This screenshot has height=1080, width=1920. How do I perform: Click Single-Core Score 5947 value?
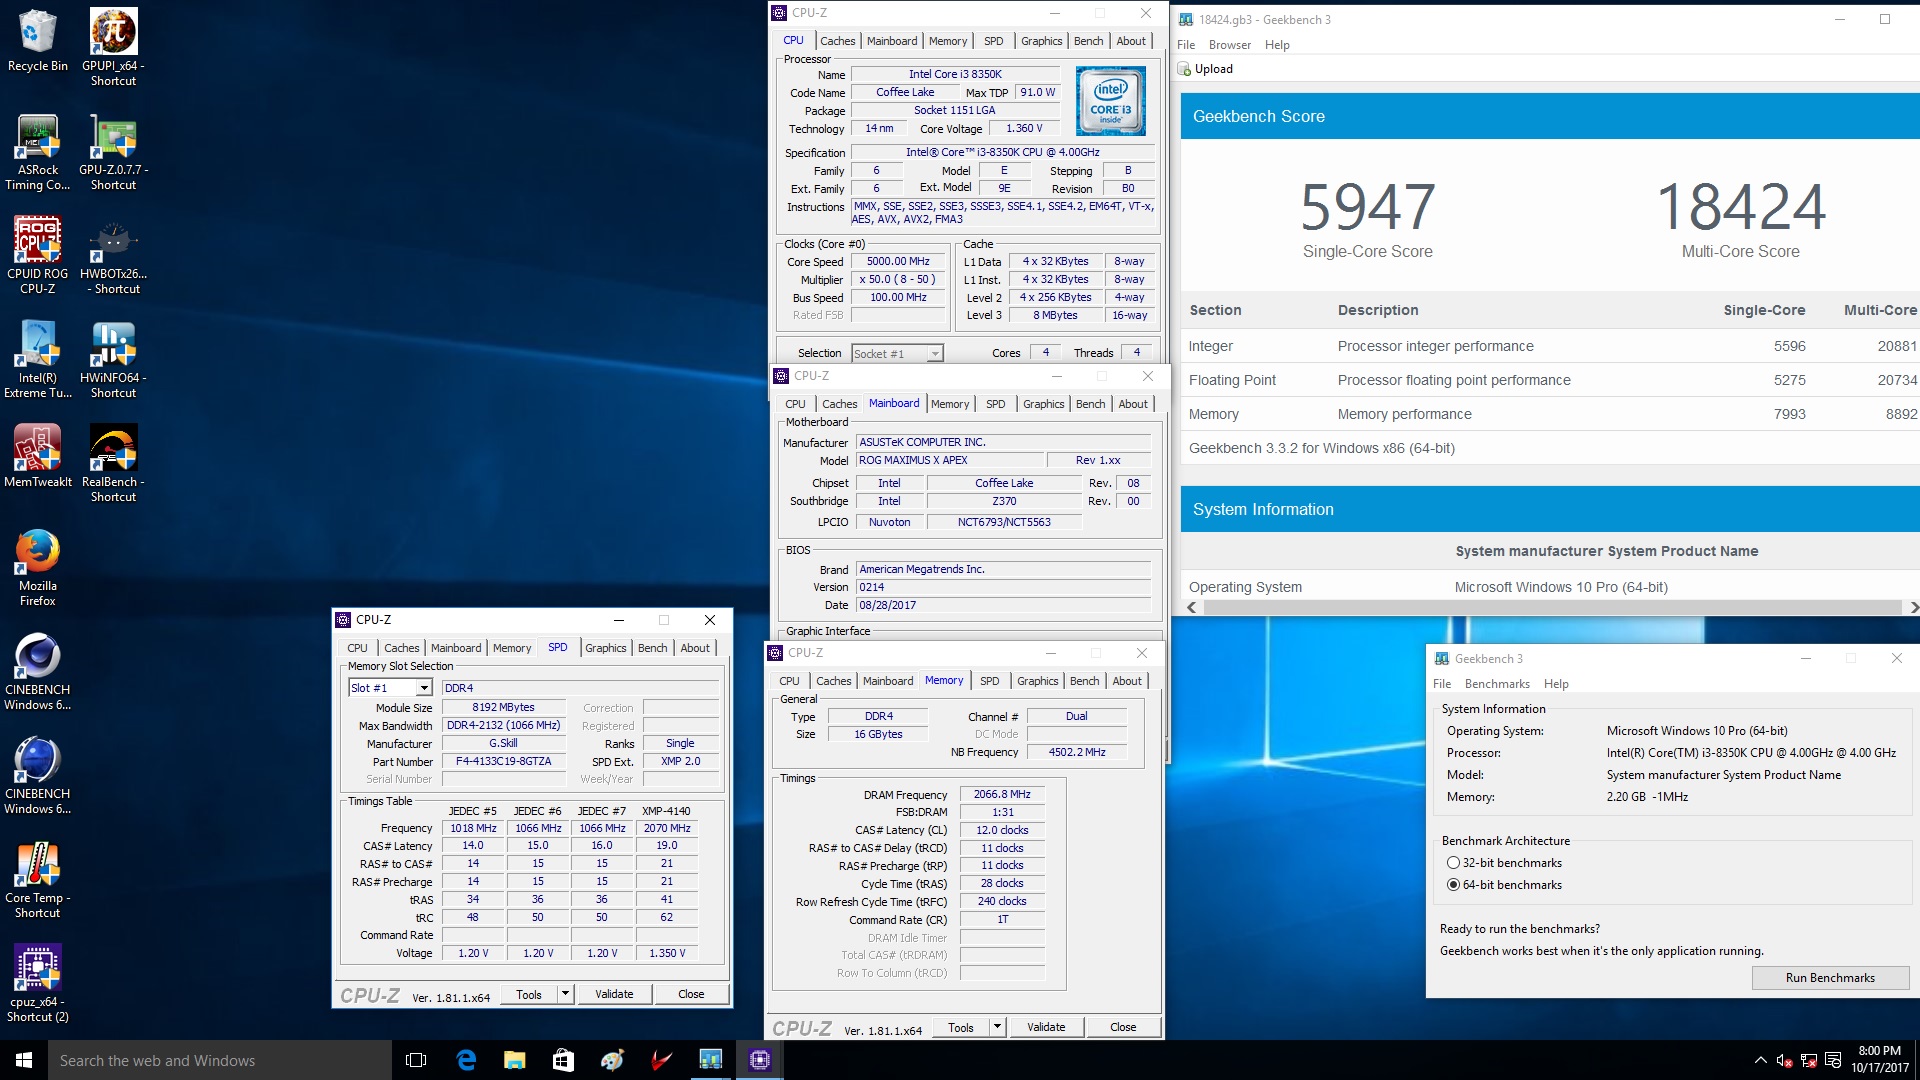(x=1367, y=207)
